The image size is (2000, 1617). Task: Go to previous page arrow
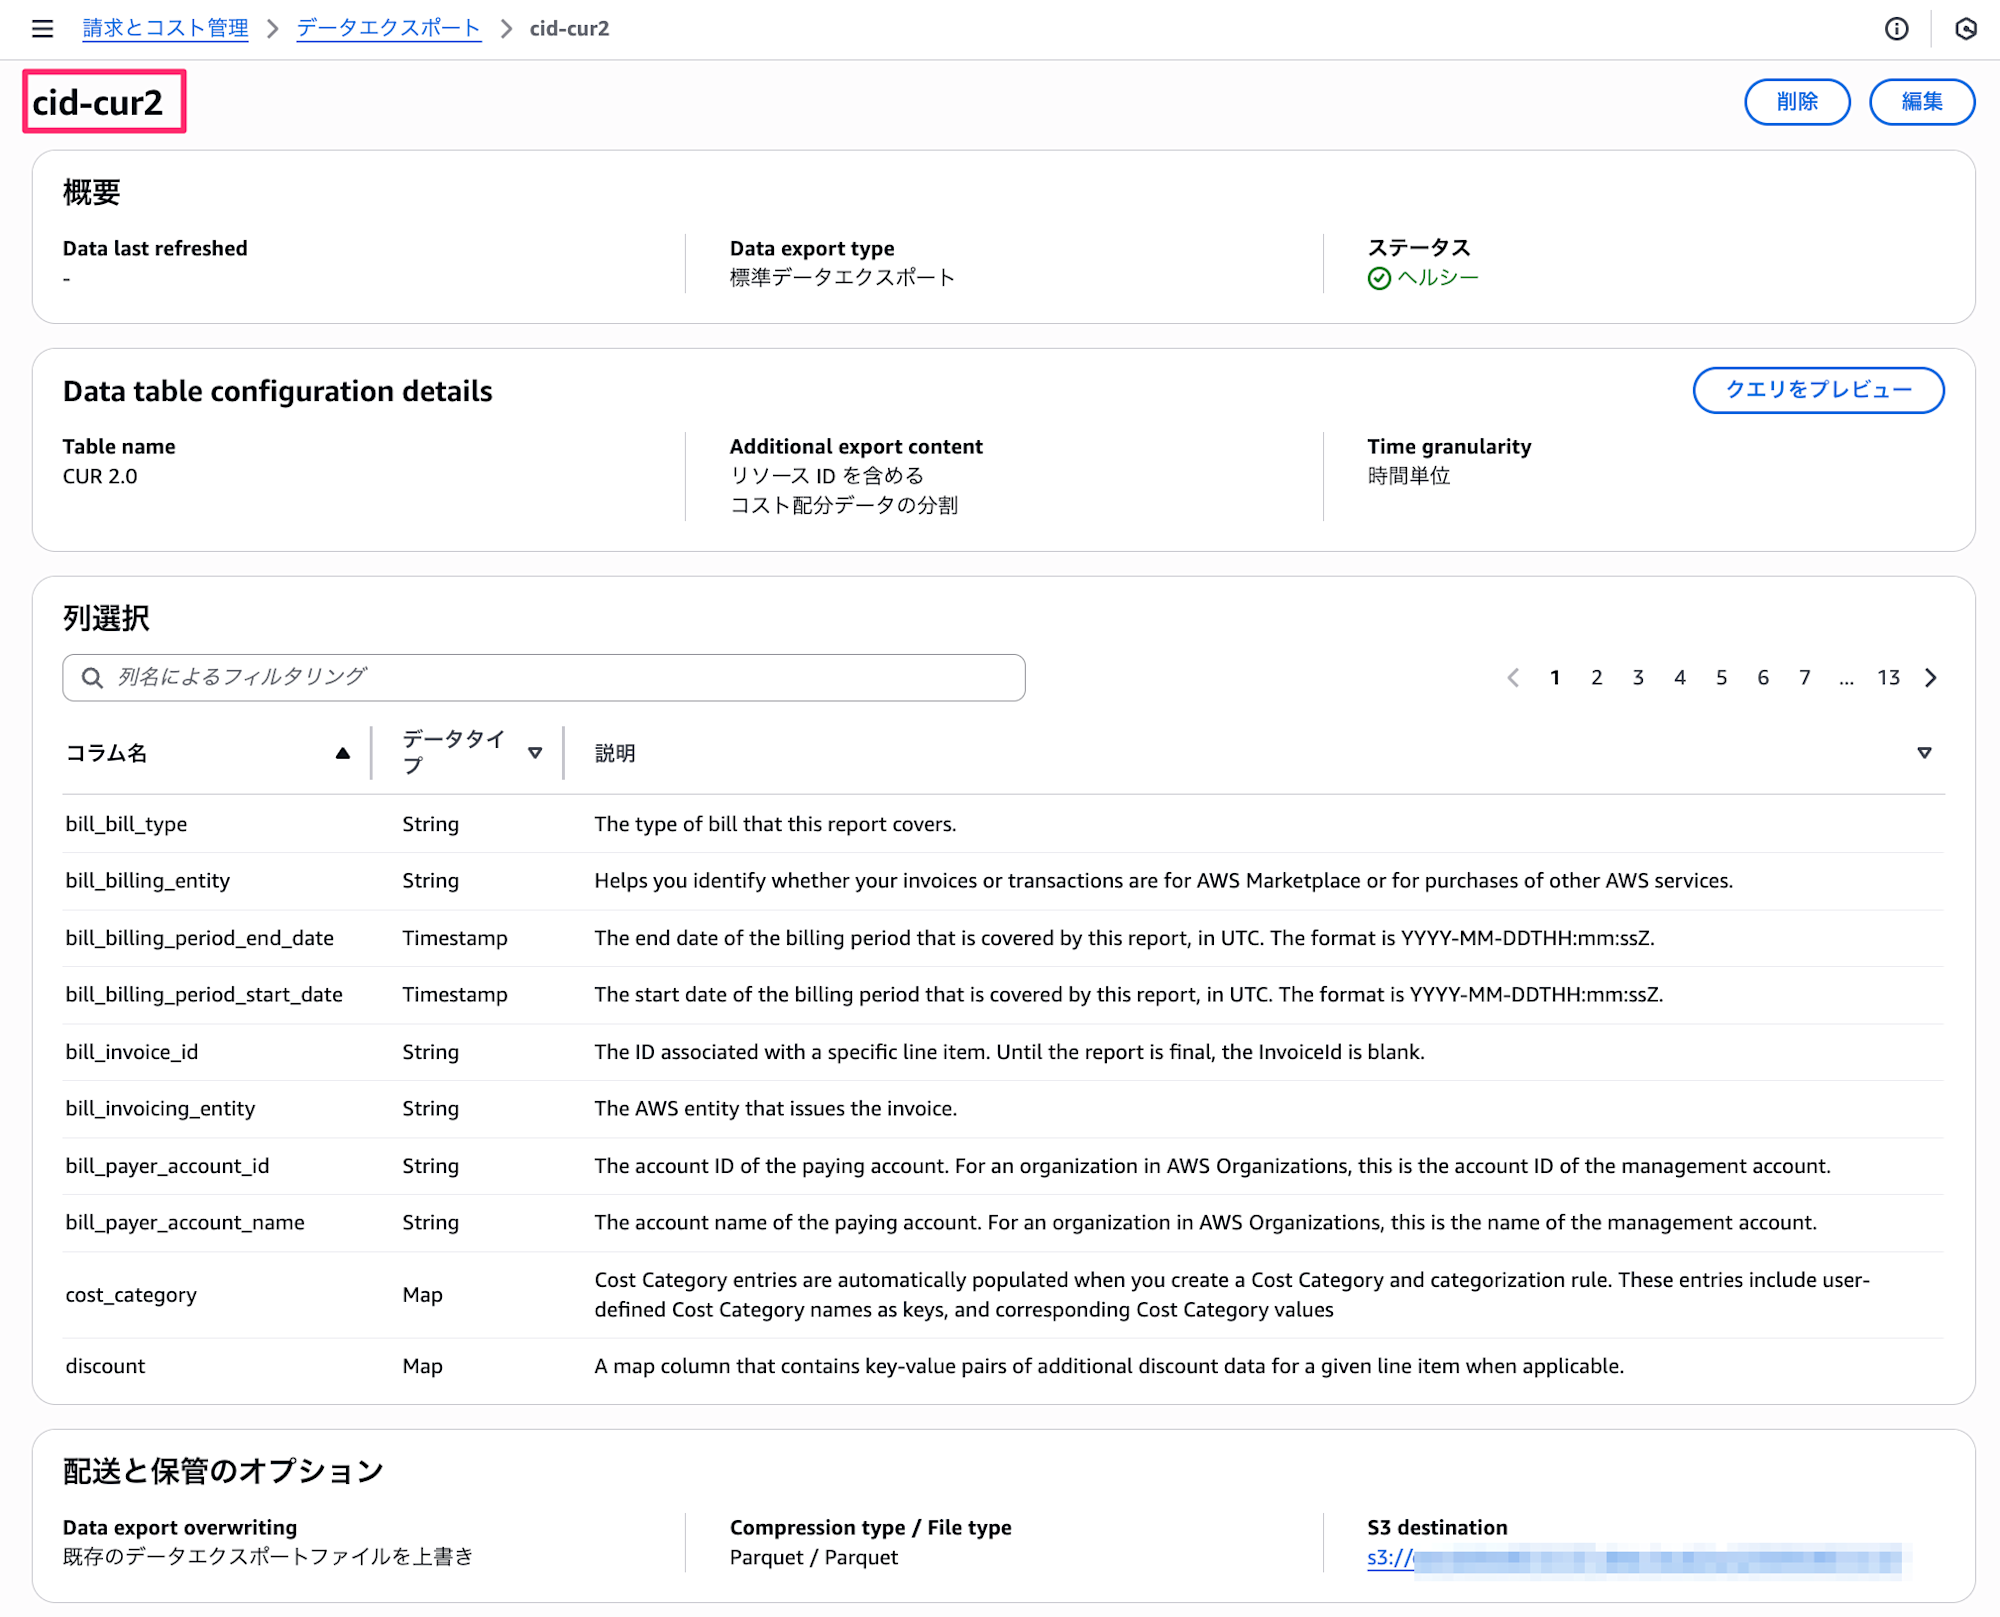[x=1513, y=678]
